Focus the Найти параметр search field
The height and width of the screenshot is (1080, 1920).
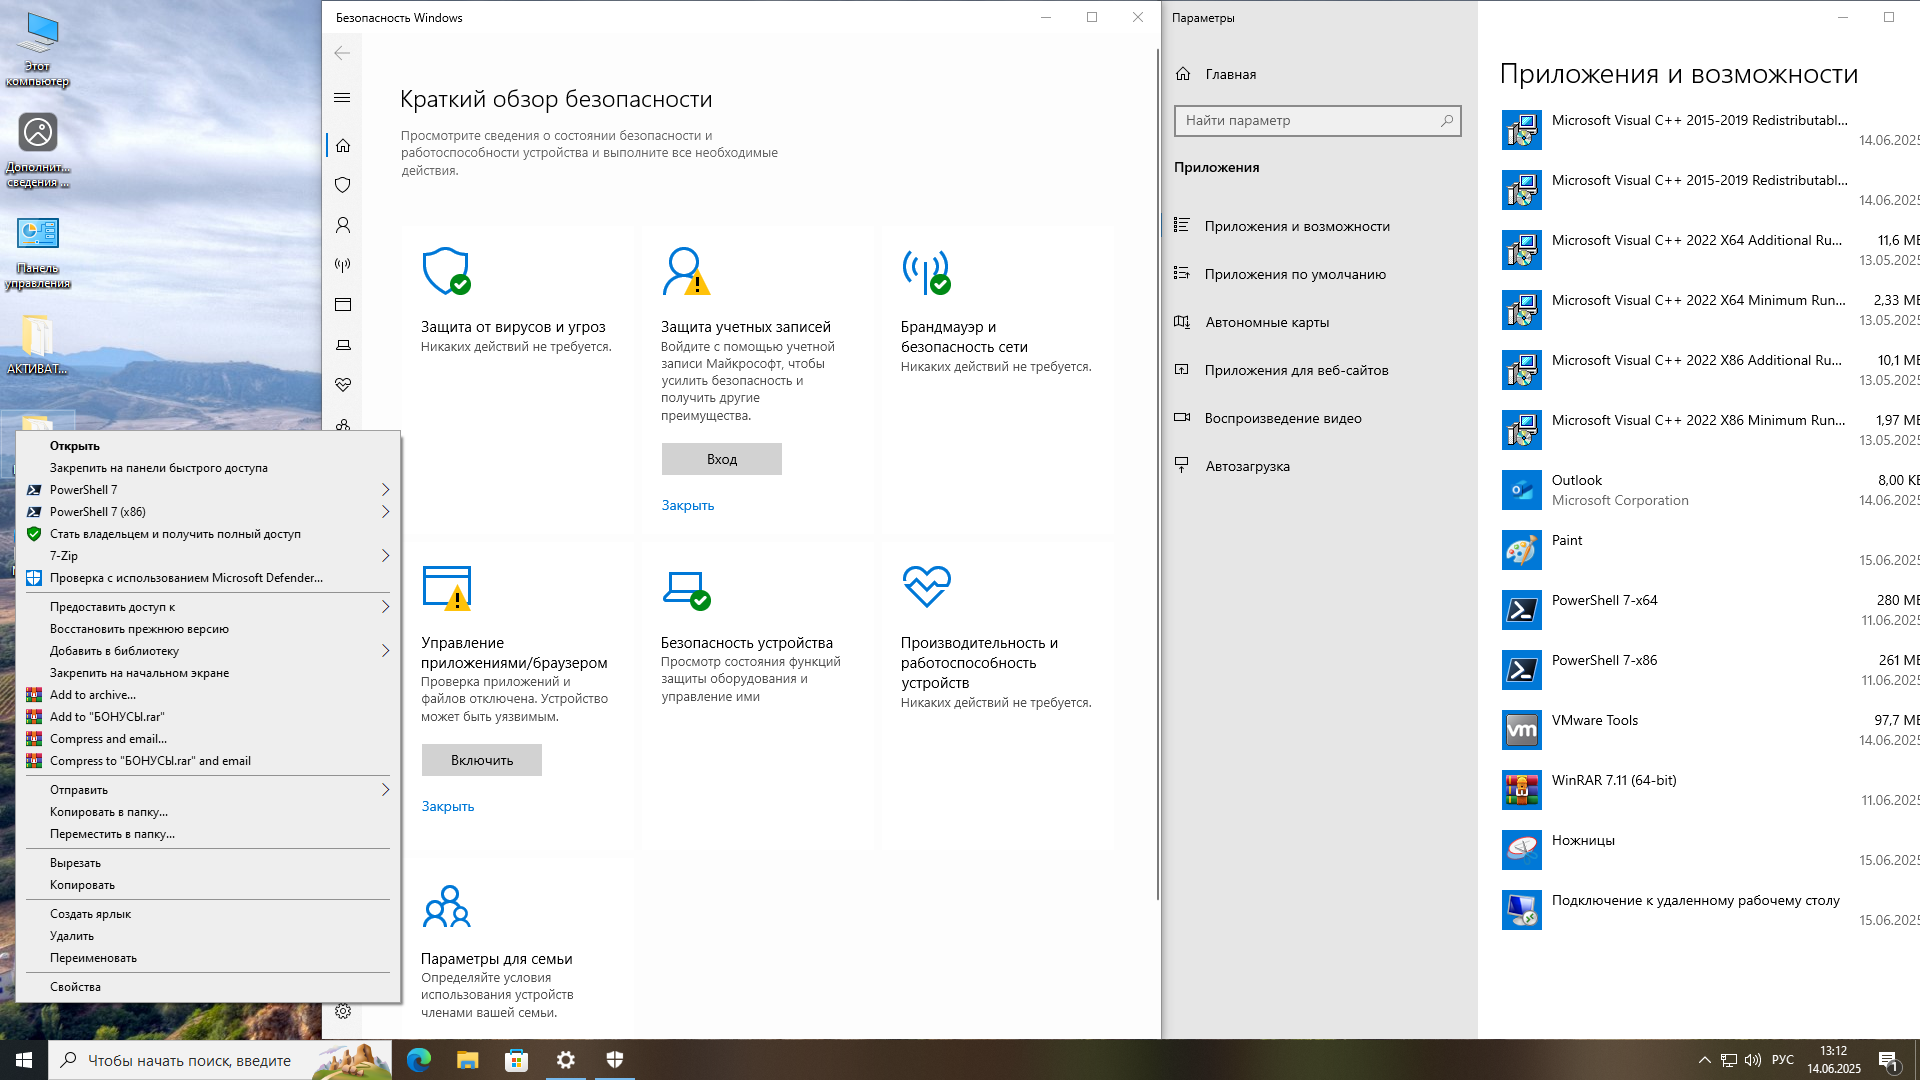[1318, 121]
